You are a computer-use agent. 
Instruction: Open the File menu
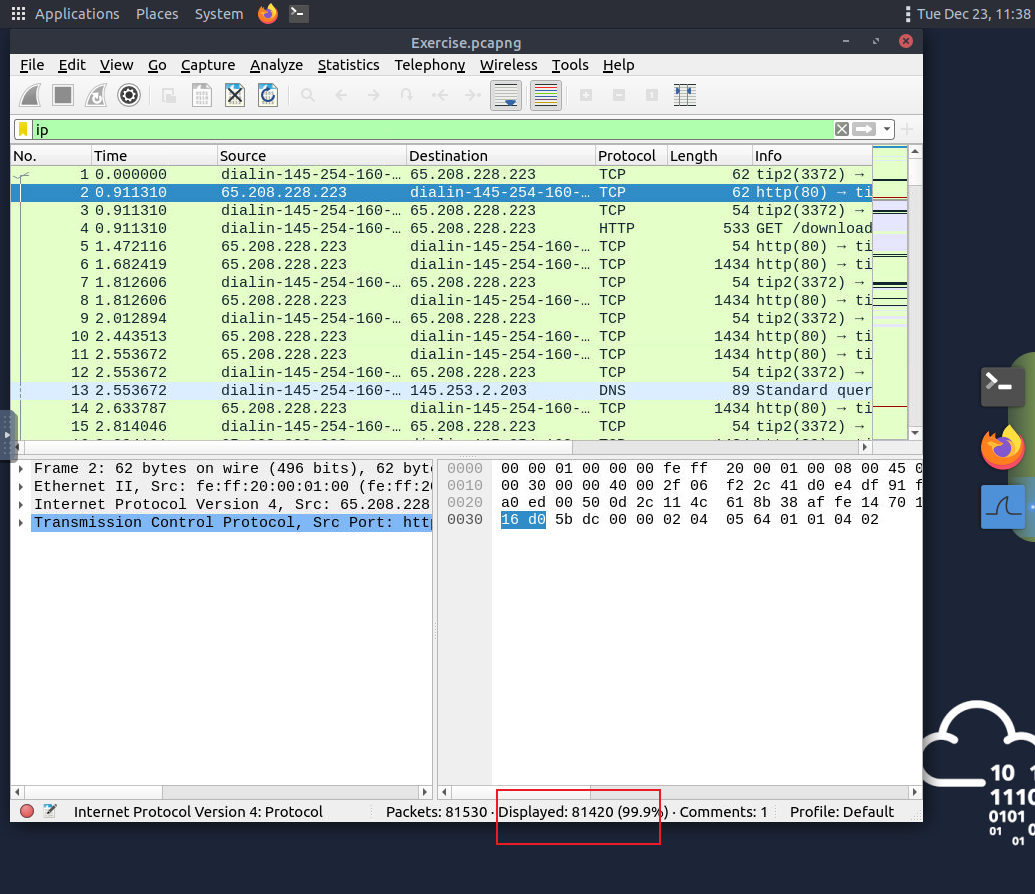pyautogui.click(x=32, y=65)
